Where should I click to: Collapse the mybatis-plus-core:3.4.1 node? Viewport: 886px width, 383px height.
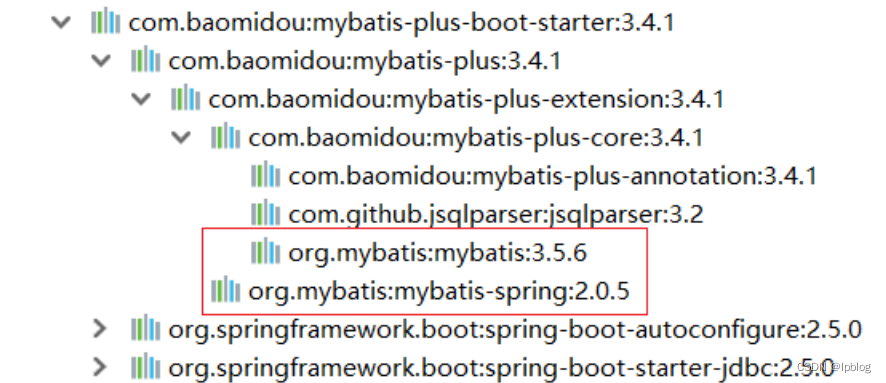181,137
